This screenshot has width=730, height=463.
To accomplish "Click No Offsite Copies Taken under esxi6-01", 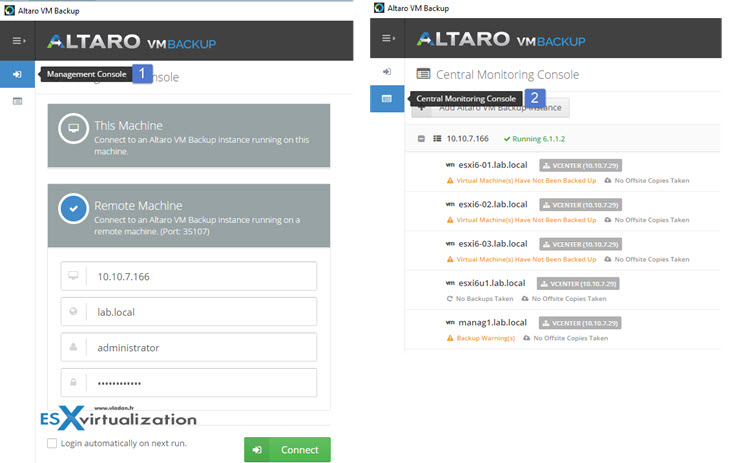I will pyautogui.click(x=647, y=181).
